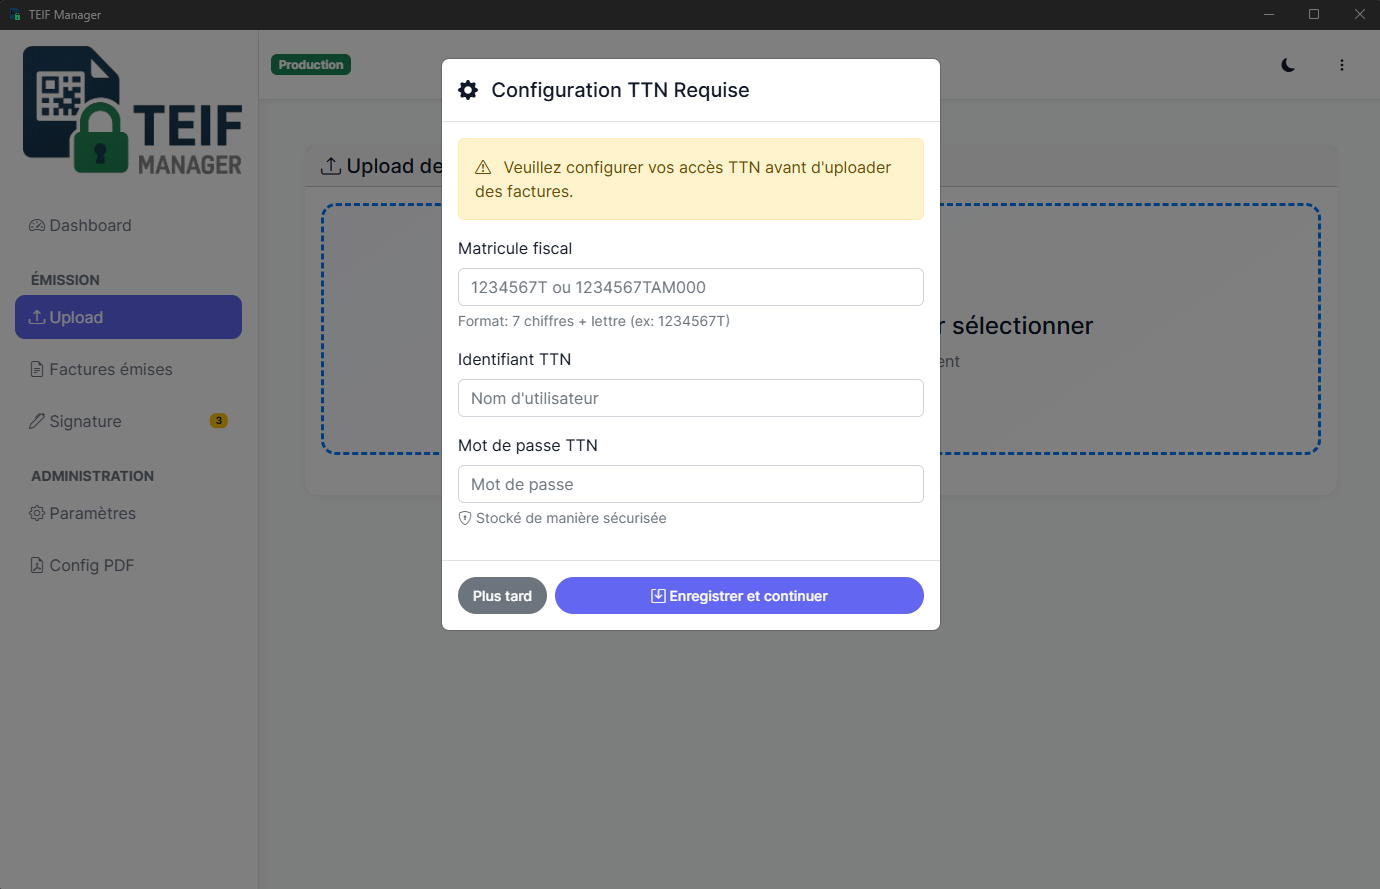
Task: Click the gear icon in dialog title
Action: tap(468, 90)
